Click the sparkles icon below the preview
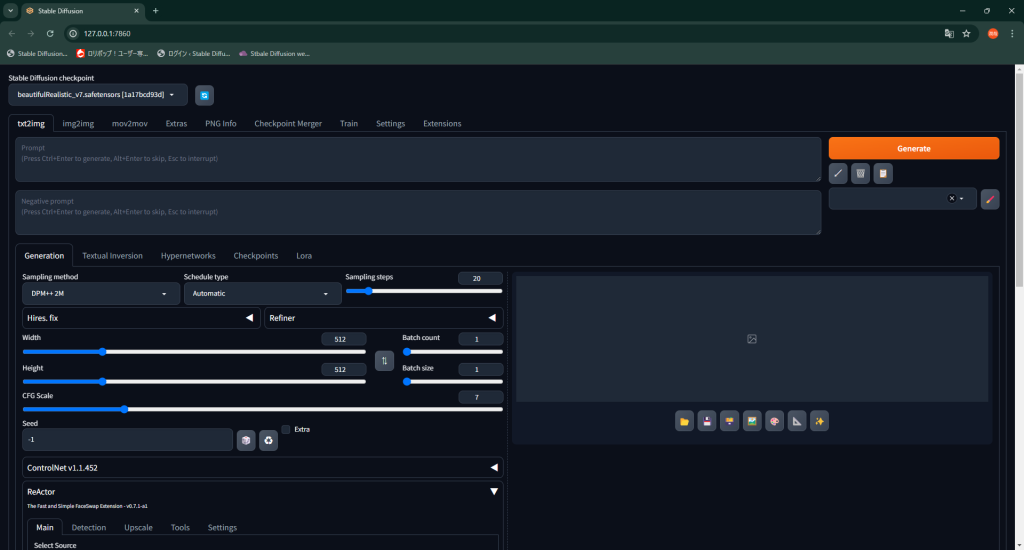Viewport: 1024px width, 550px height. pyautogui.click(x=819, y=421)
